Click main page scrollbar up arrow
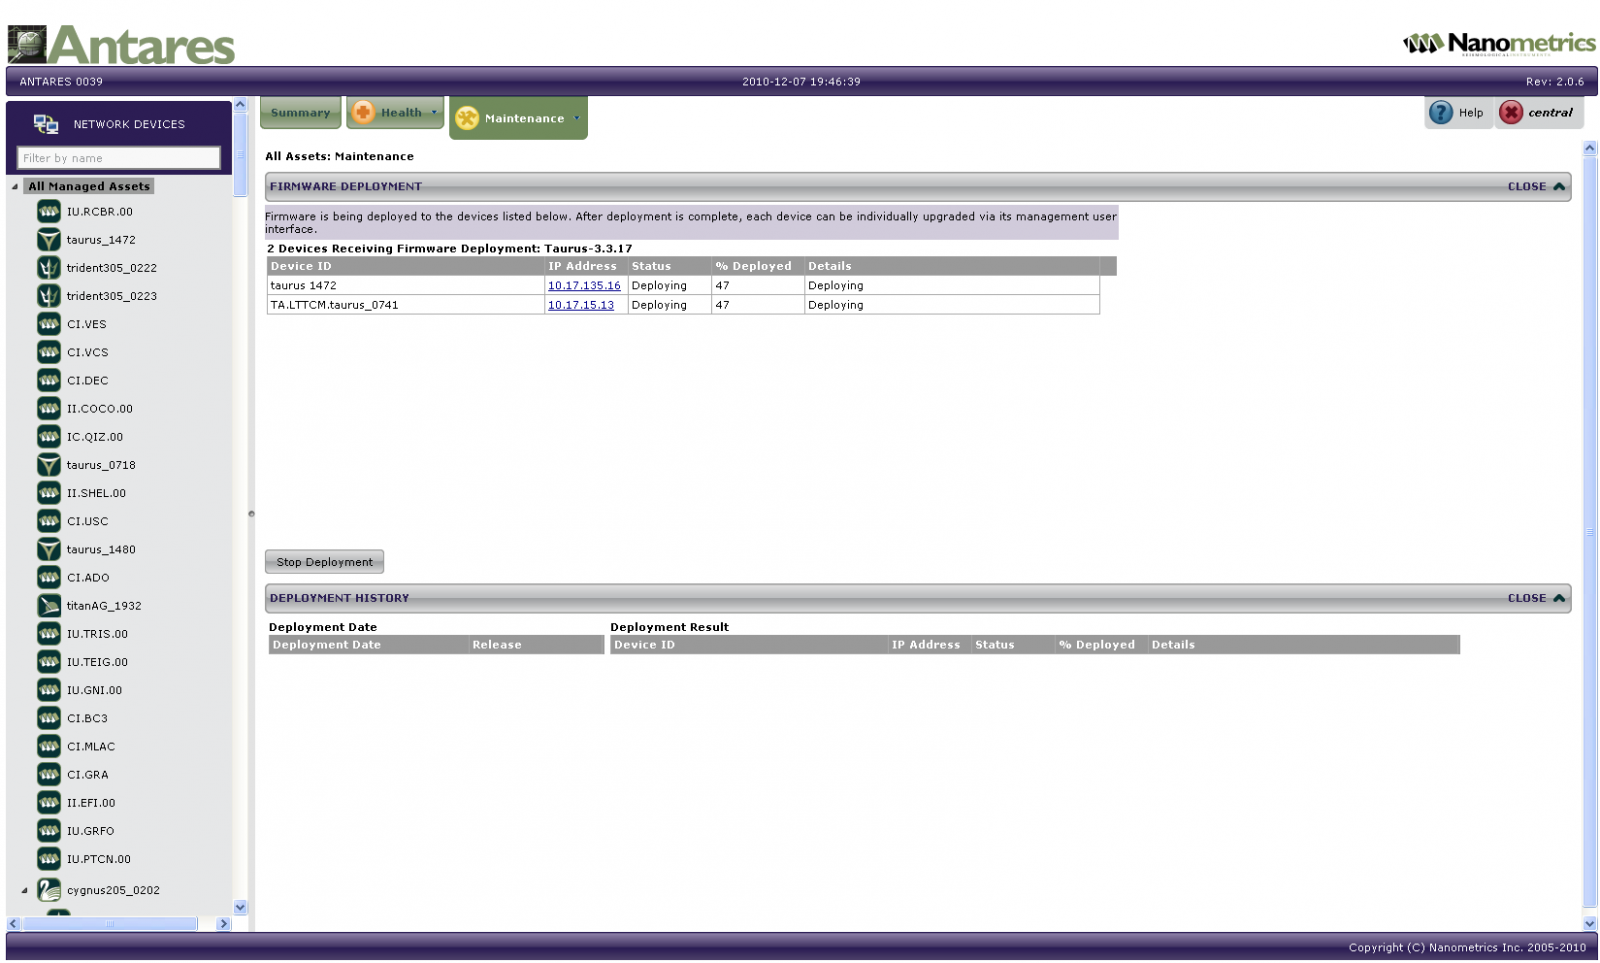Image resolution: width=1600 pixels, height=963 pixels. (1590, 148)
